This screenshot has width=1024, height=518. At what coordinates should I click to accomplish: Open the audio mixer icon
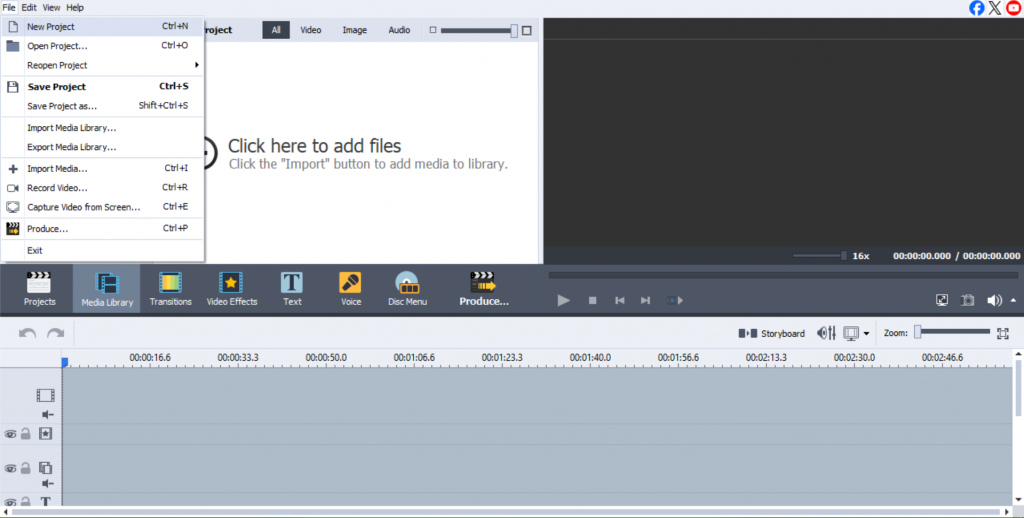(x=826, y=333)
